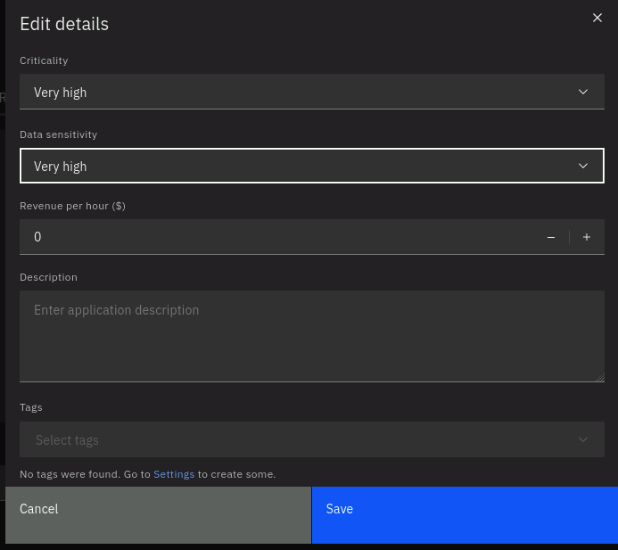The image size is (618, 550).
Task: Open the Data sensitivity dropdown
Action: pos(312,166)
